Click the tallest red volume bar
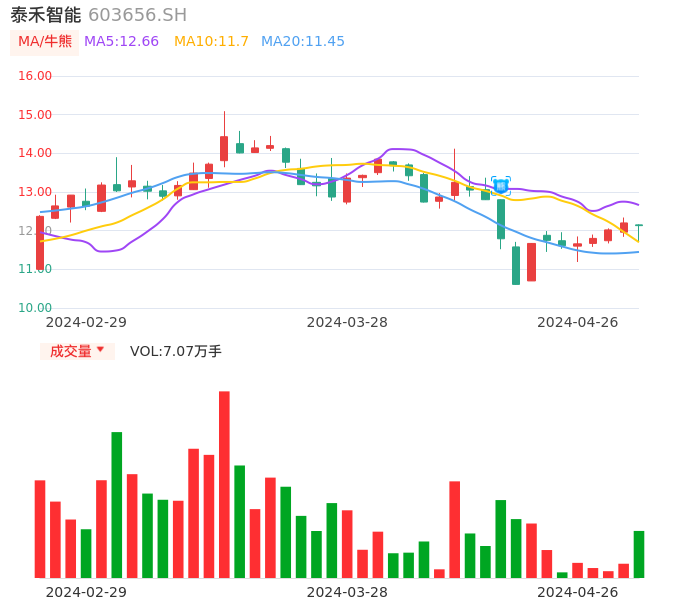Screen dimensions: 686x606 [224, 484]
